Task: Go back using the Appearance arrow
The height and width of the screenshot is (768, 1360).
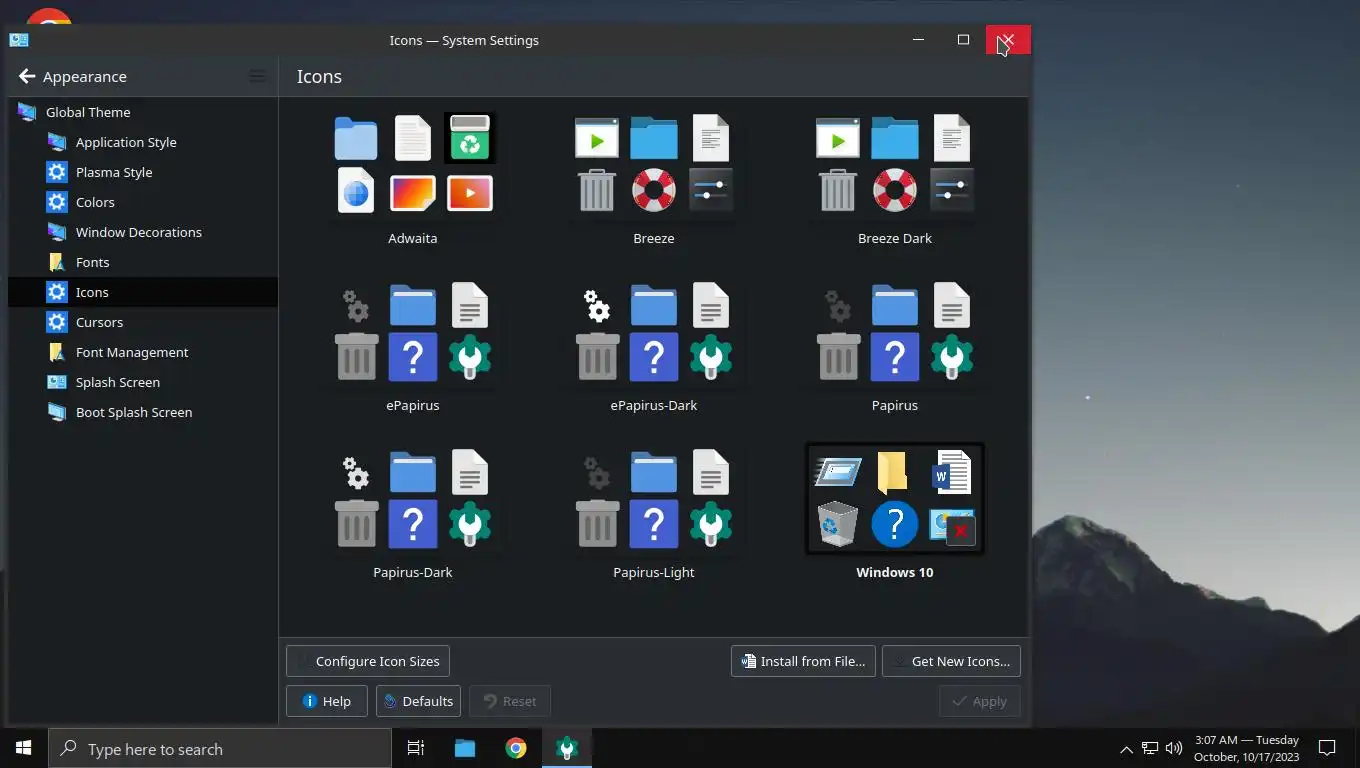Action: point(27,77)
